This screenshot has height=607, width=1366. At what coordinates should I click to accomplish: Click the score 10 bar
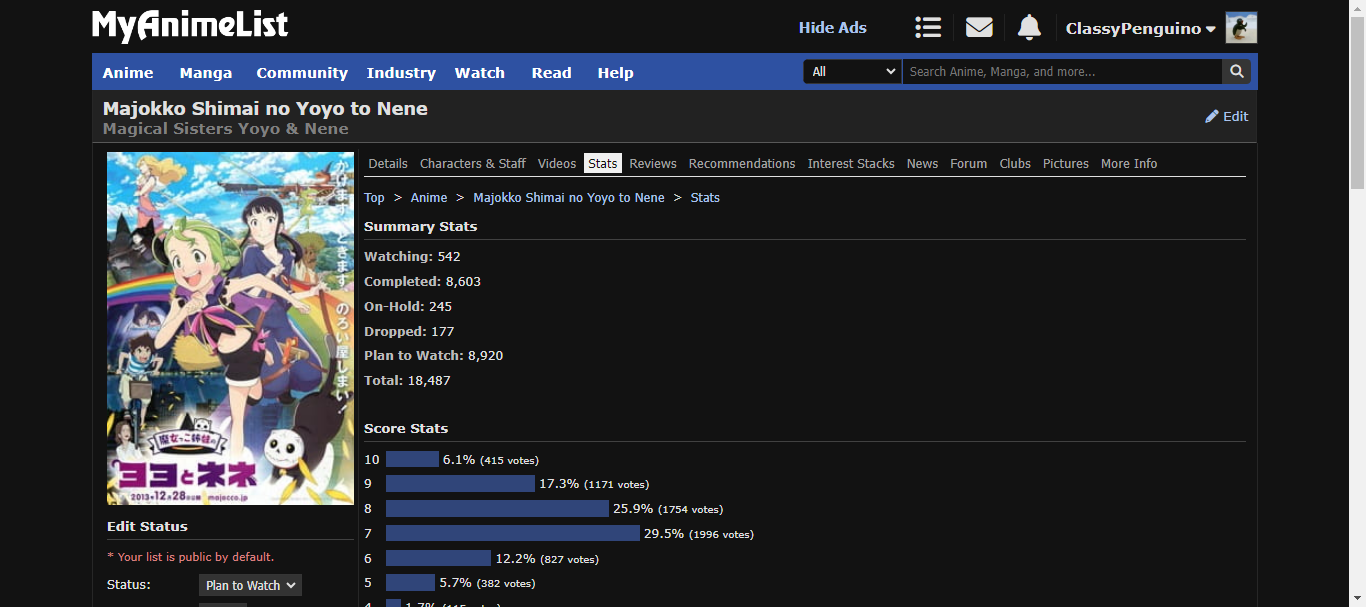pos(412,460)
